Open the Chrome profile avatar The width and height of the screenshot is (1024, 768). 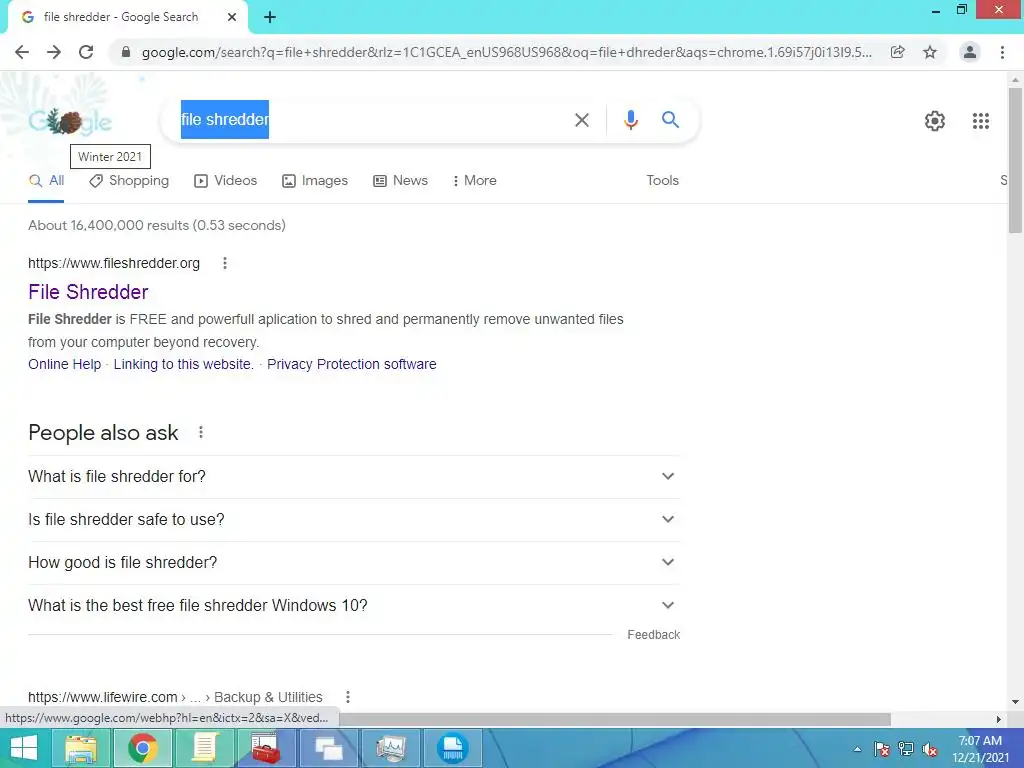(970, 52)
